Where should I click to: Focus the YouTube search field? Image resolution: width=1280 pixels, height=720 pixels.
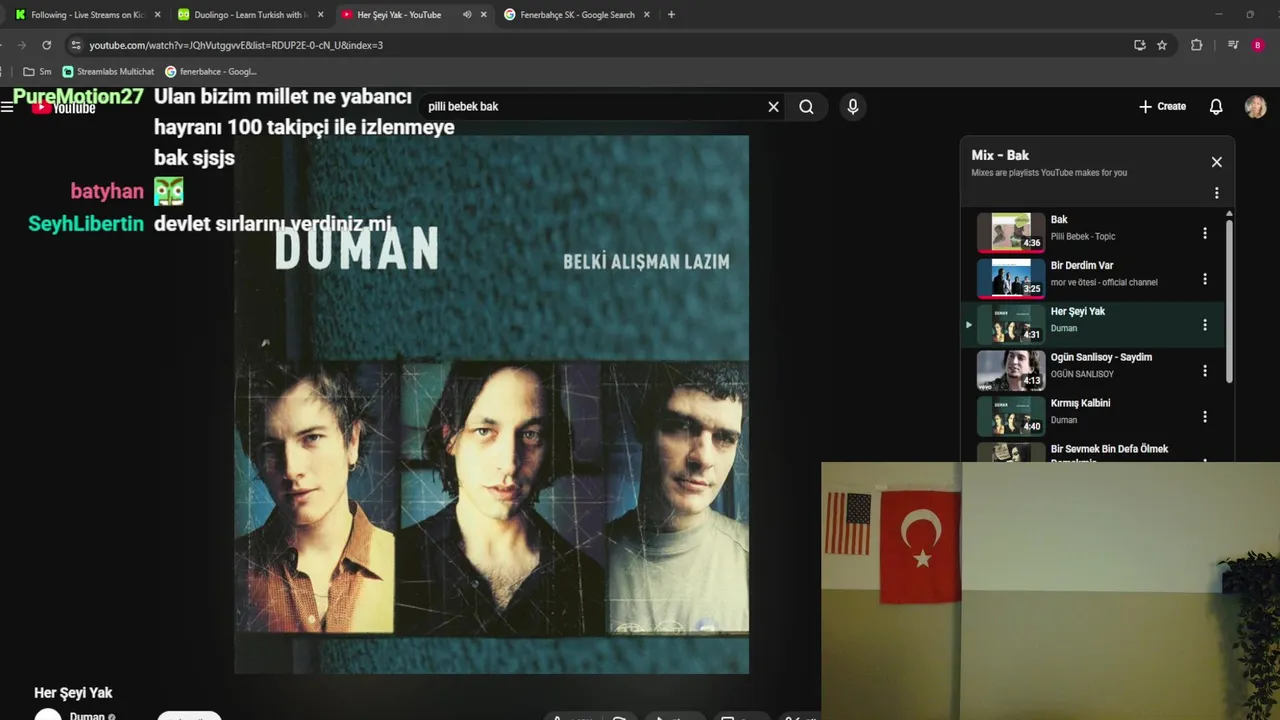590,106
